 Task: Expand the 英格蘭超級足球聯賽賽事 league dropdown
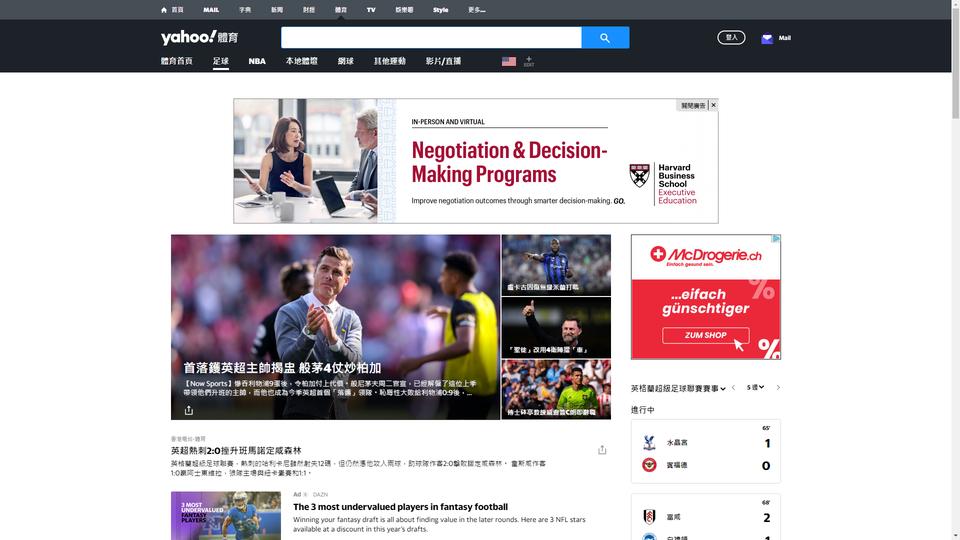tap(678, 388)
